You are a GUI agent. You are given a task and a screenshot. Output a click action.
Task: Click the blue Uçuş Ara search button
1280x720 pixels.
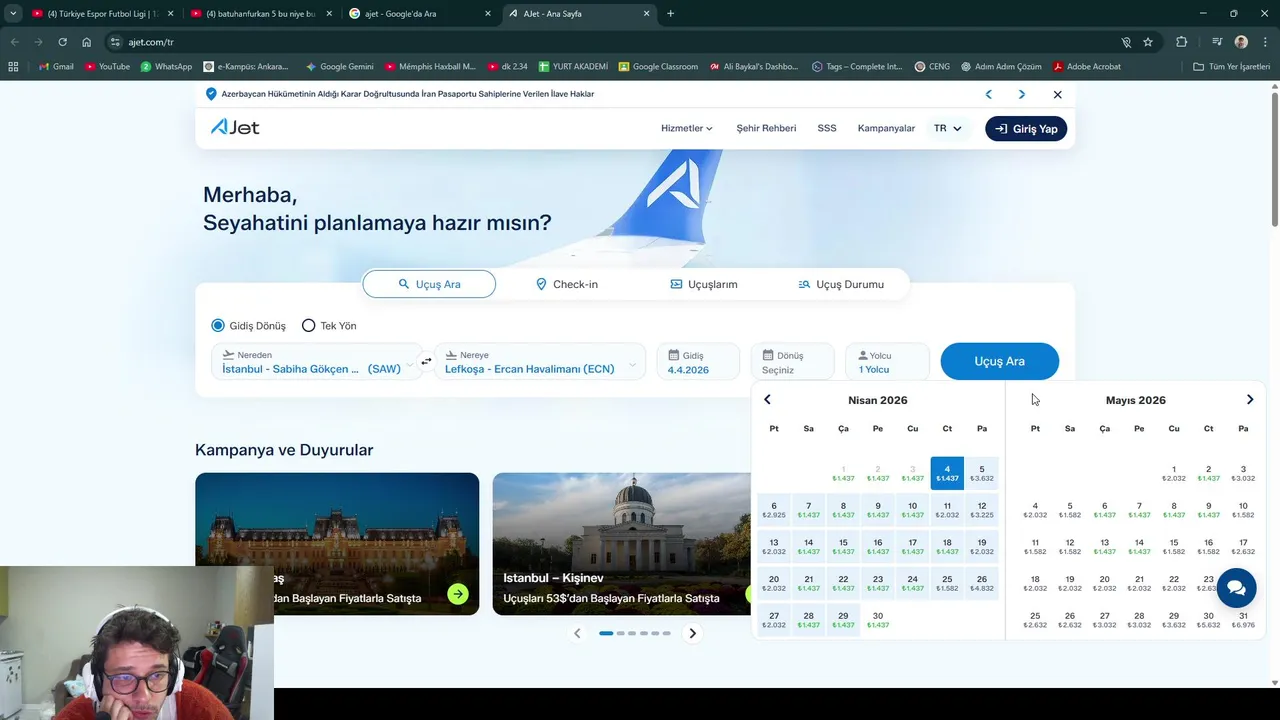[x=1000, y=361]
